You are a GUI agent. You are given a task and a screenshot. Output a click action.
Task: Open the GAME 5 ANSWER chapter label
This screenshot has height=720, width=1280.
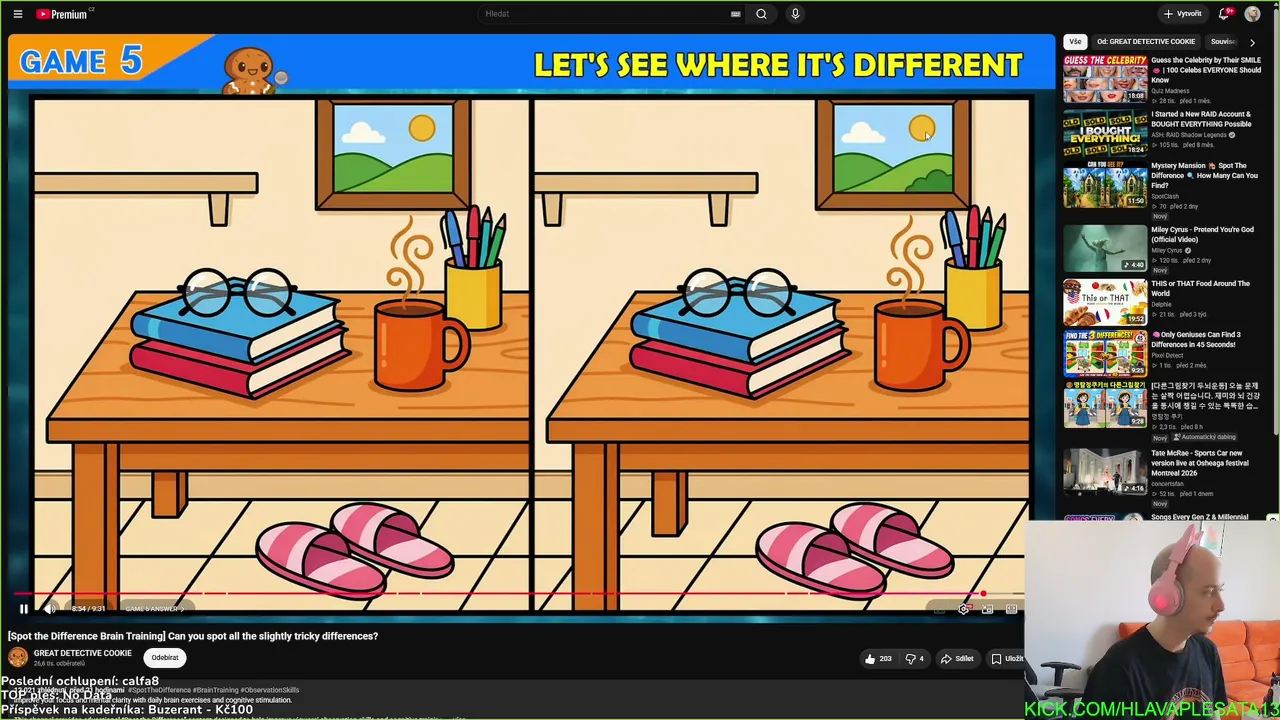153,609
